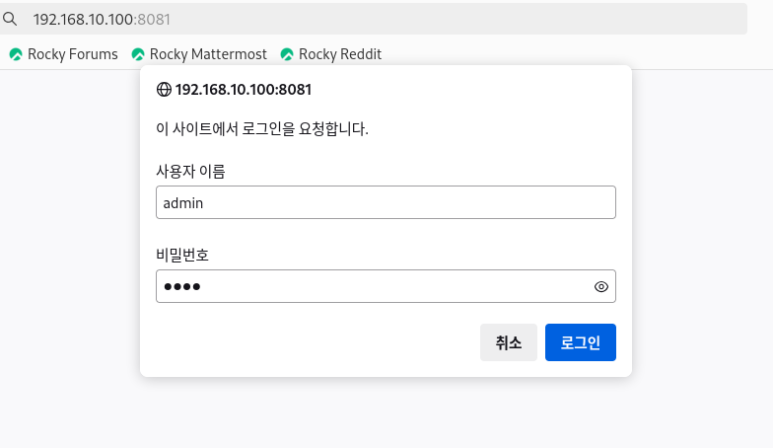This screenshot has height=448, width=773.
Task: Click the address bar showing 192.168.10.100:8081
Action: [373, 19]
